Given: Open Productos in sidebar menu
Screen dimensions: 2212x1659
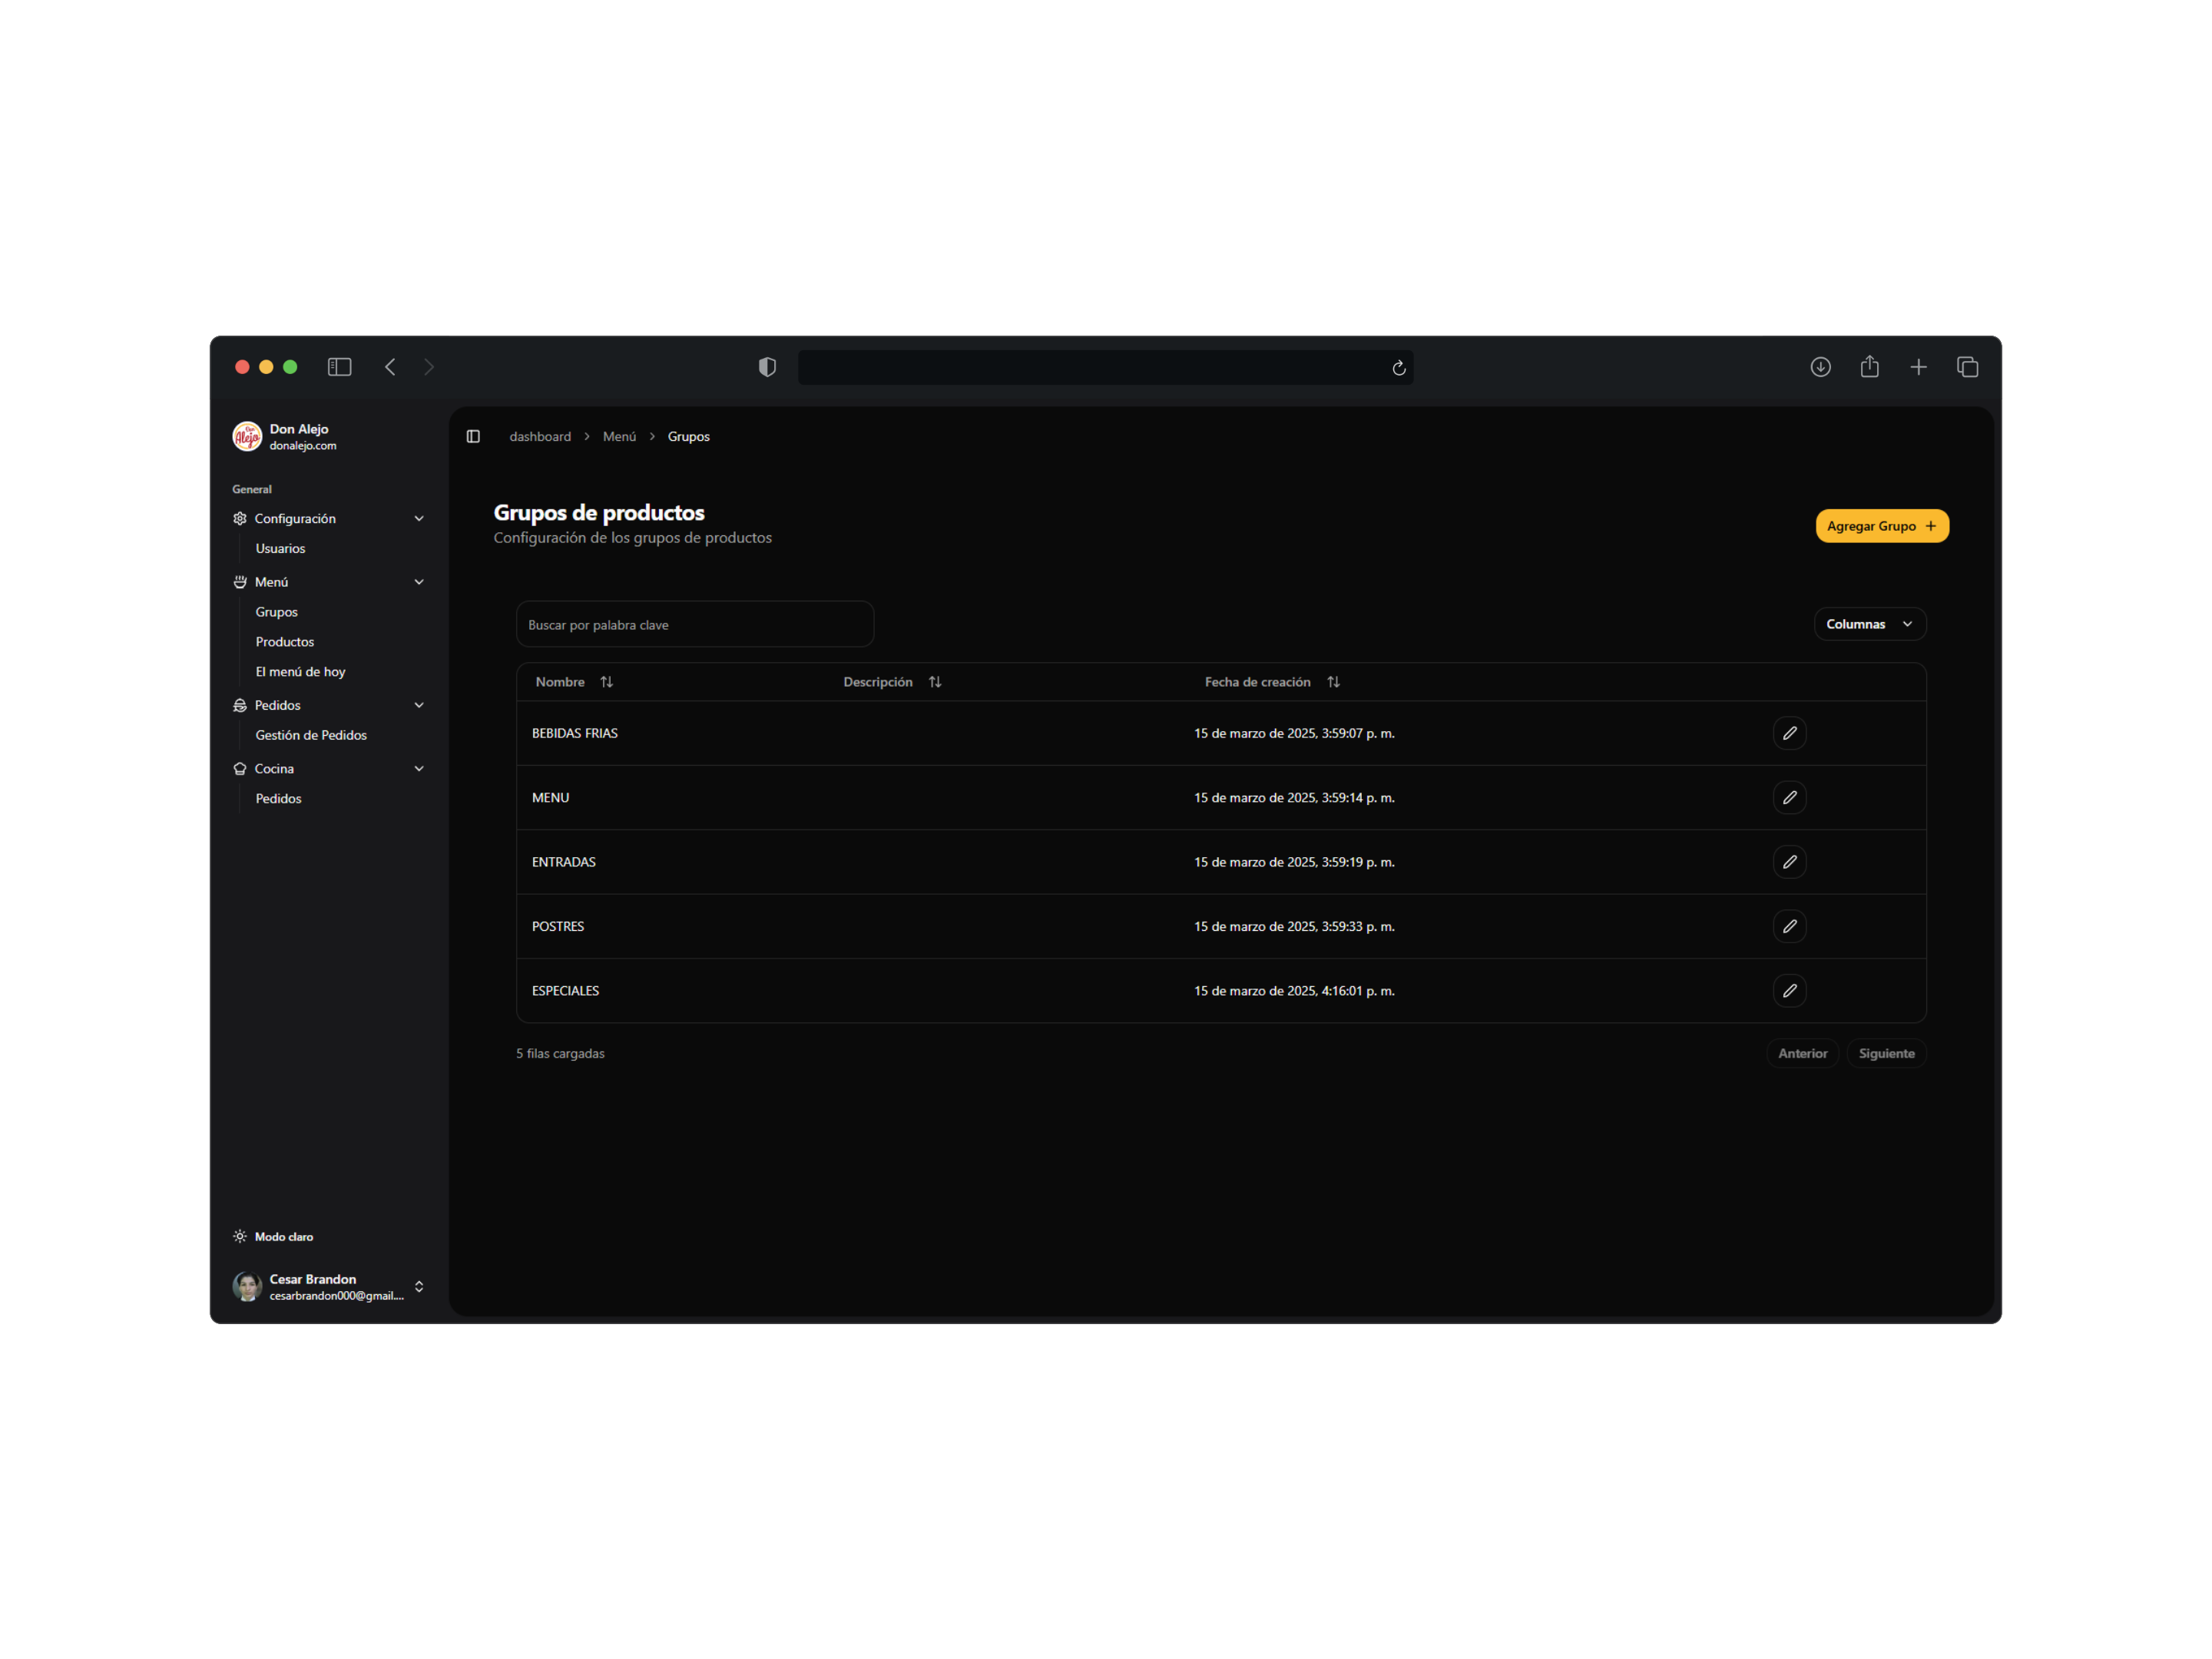Looking at the screenshot, I should tap(285, 642).
